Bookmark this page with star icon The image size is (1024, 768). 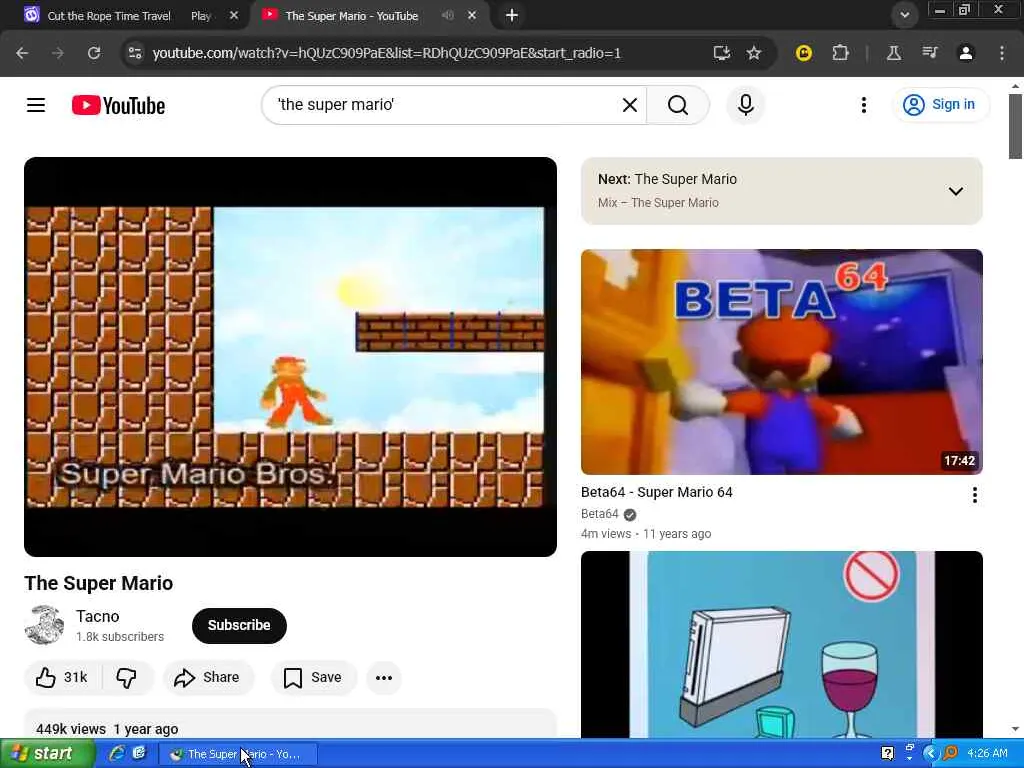[754, 53]
